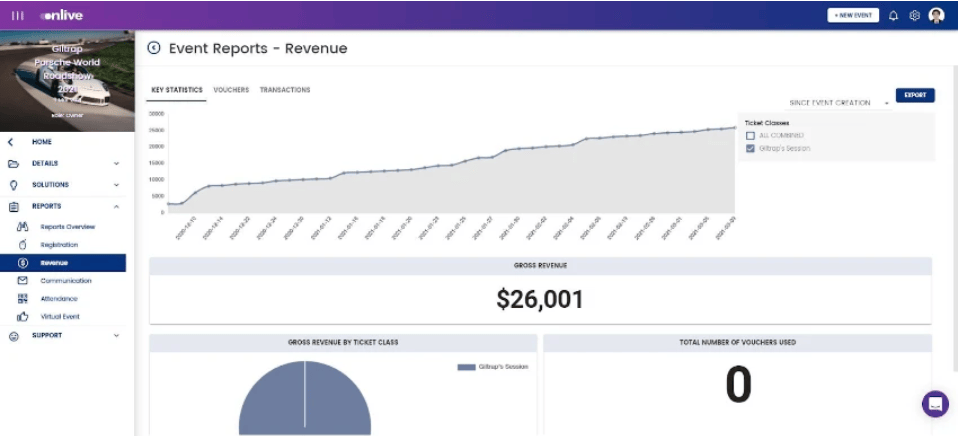959x436 pixels.
Task: Switch to the Transactions tab
Action: coord(285,90)
